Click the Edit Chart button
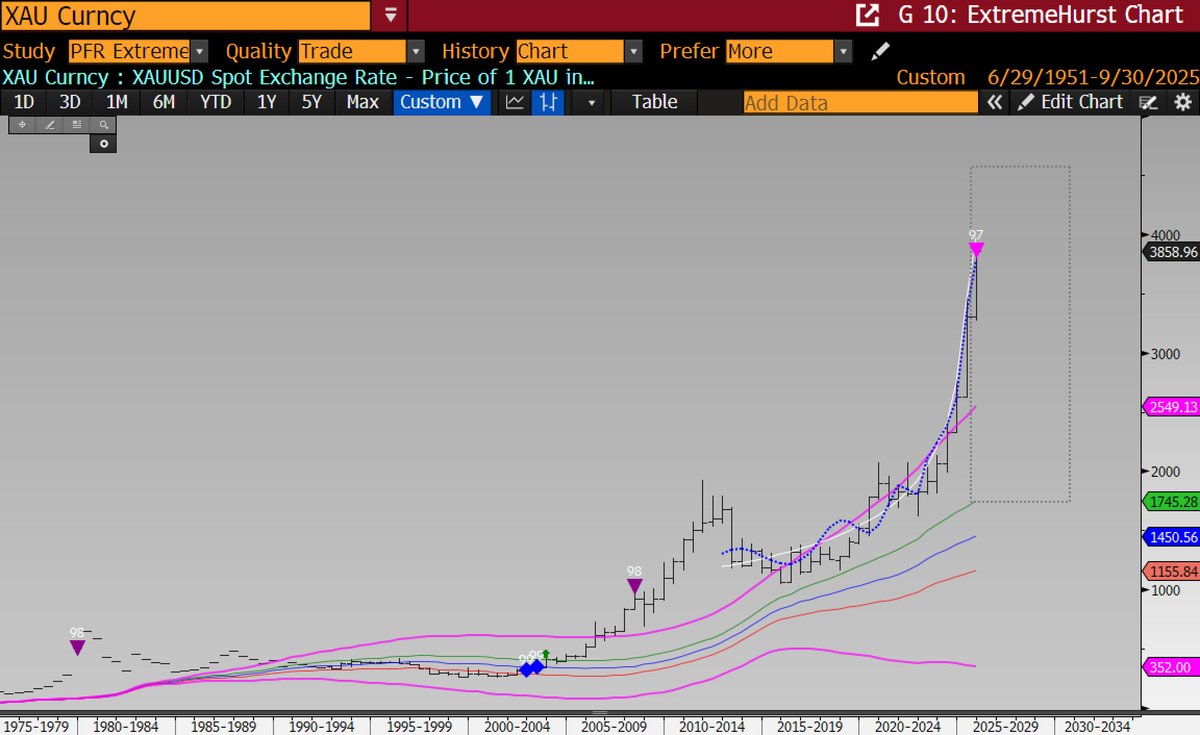This screenshot has height=735, width=1200. click(1071, 102)
